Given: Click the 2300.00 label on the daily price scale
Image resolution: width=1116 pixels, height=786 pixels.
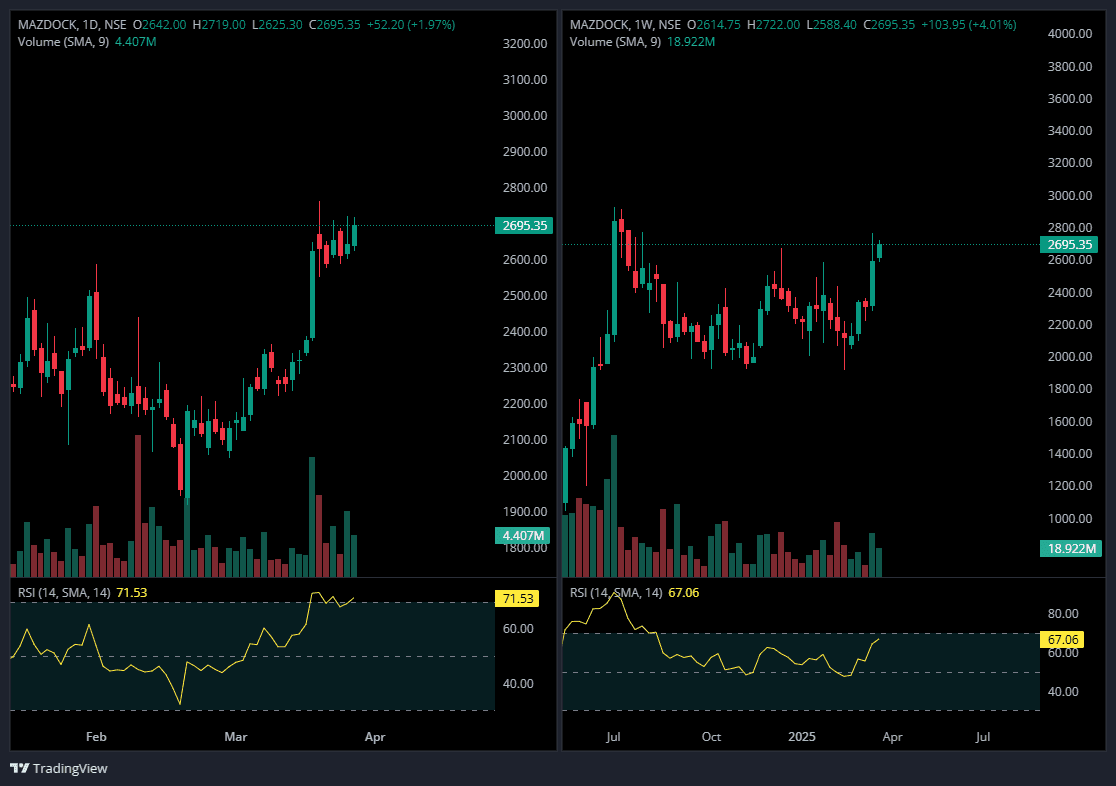Looking at the screenshot, I should 525,368.
